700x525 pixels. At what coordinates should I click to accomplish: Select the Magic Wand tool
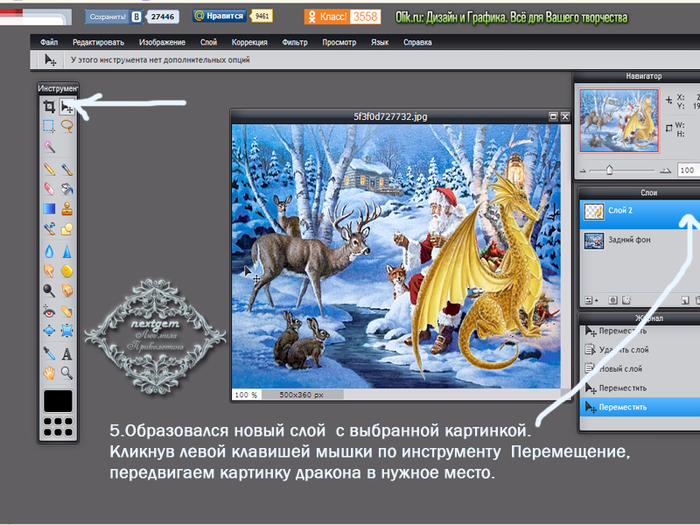(49, 146)
